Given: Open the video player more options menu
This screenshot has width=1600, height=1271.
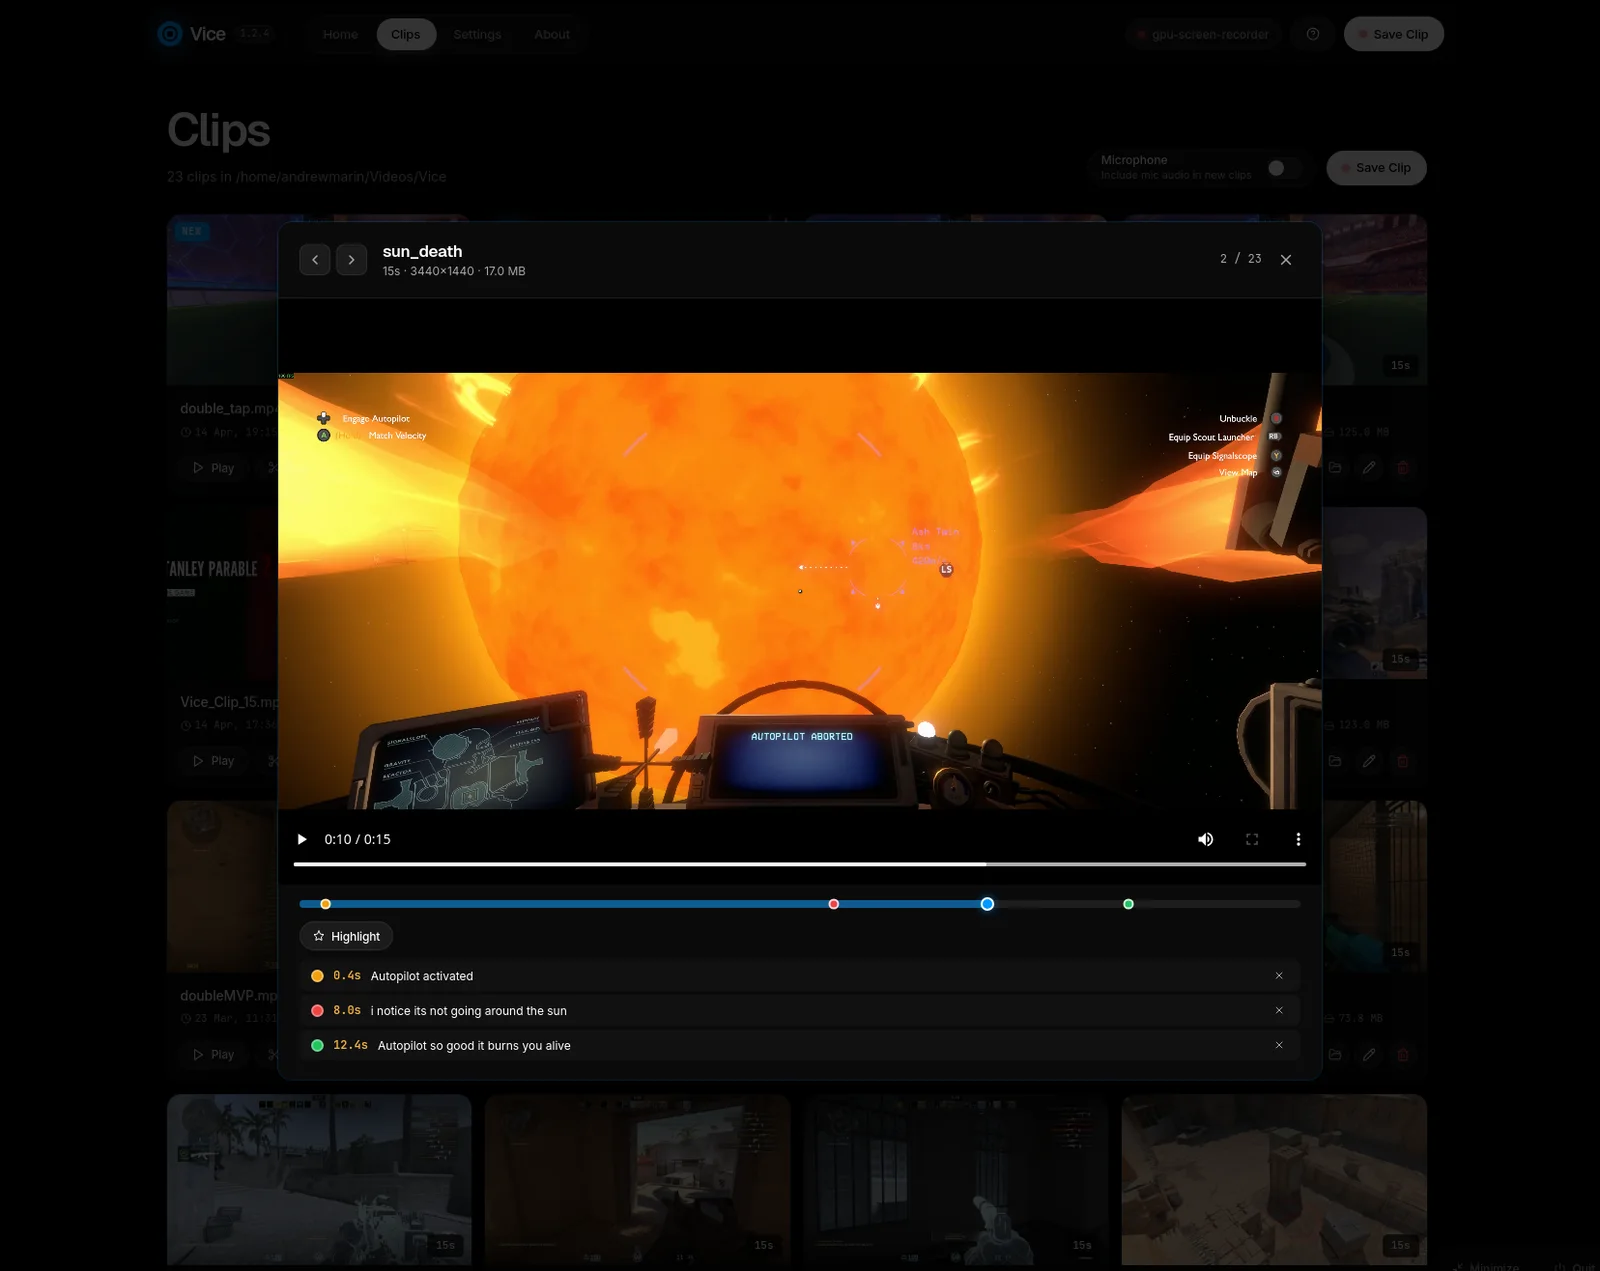Looking at the screenshot, I should tap(1298, 839).
